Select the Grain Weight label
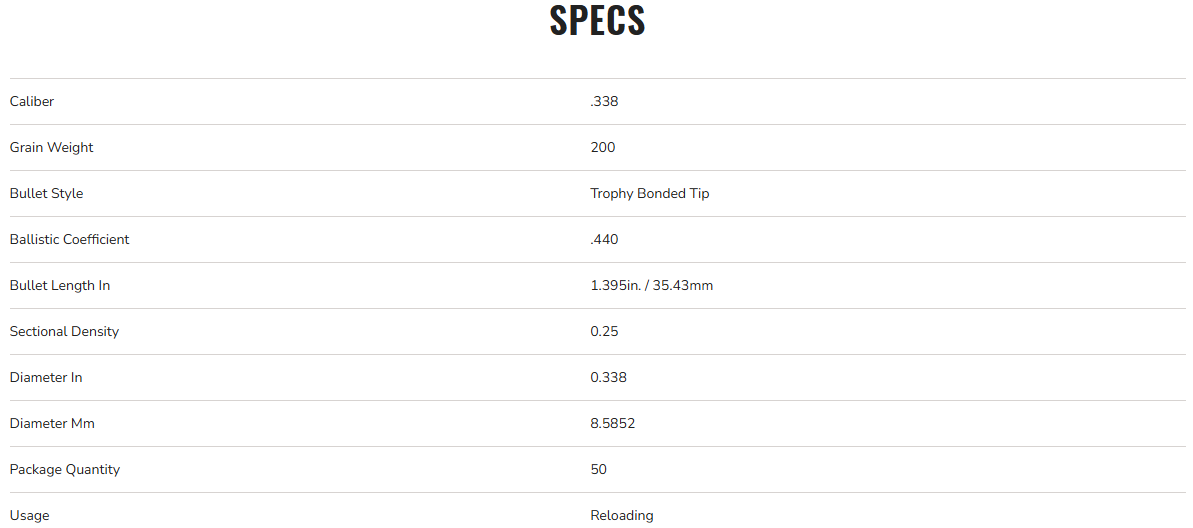Viewport: 1193px width, 528px height. tap(51, 147)
